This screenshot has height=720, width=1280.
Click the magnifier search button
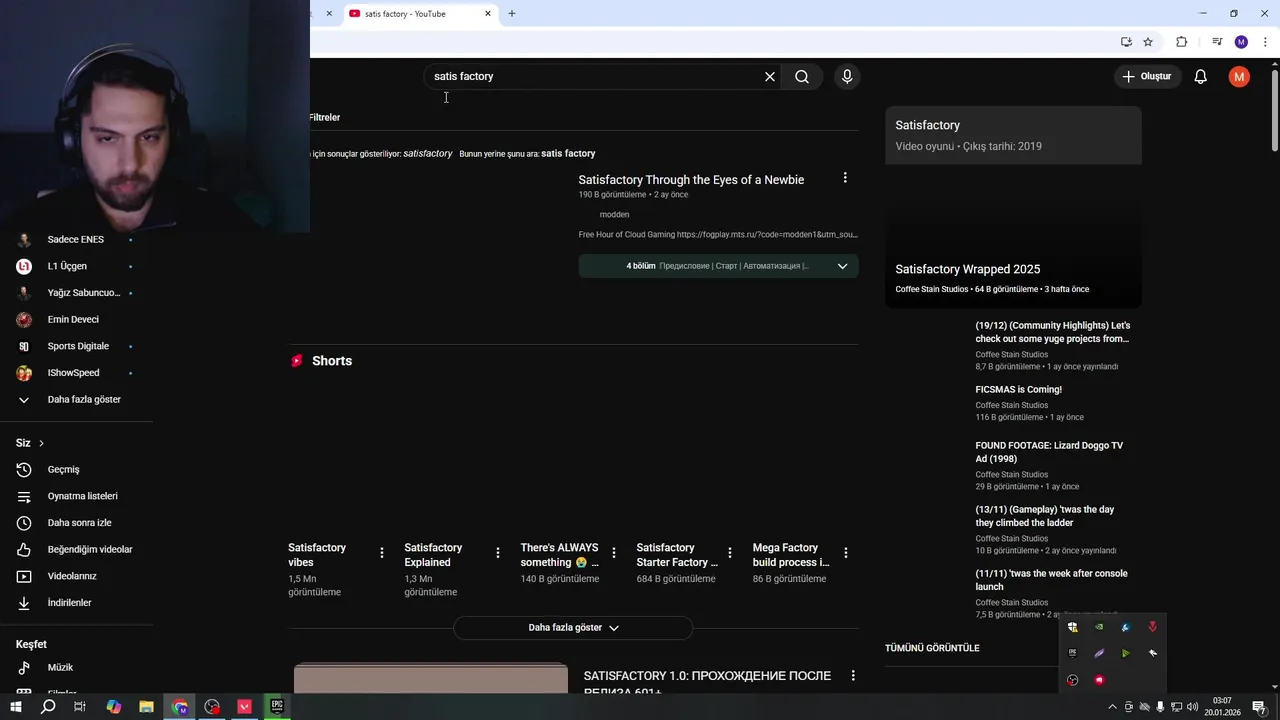(802, 77)
